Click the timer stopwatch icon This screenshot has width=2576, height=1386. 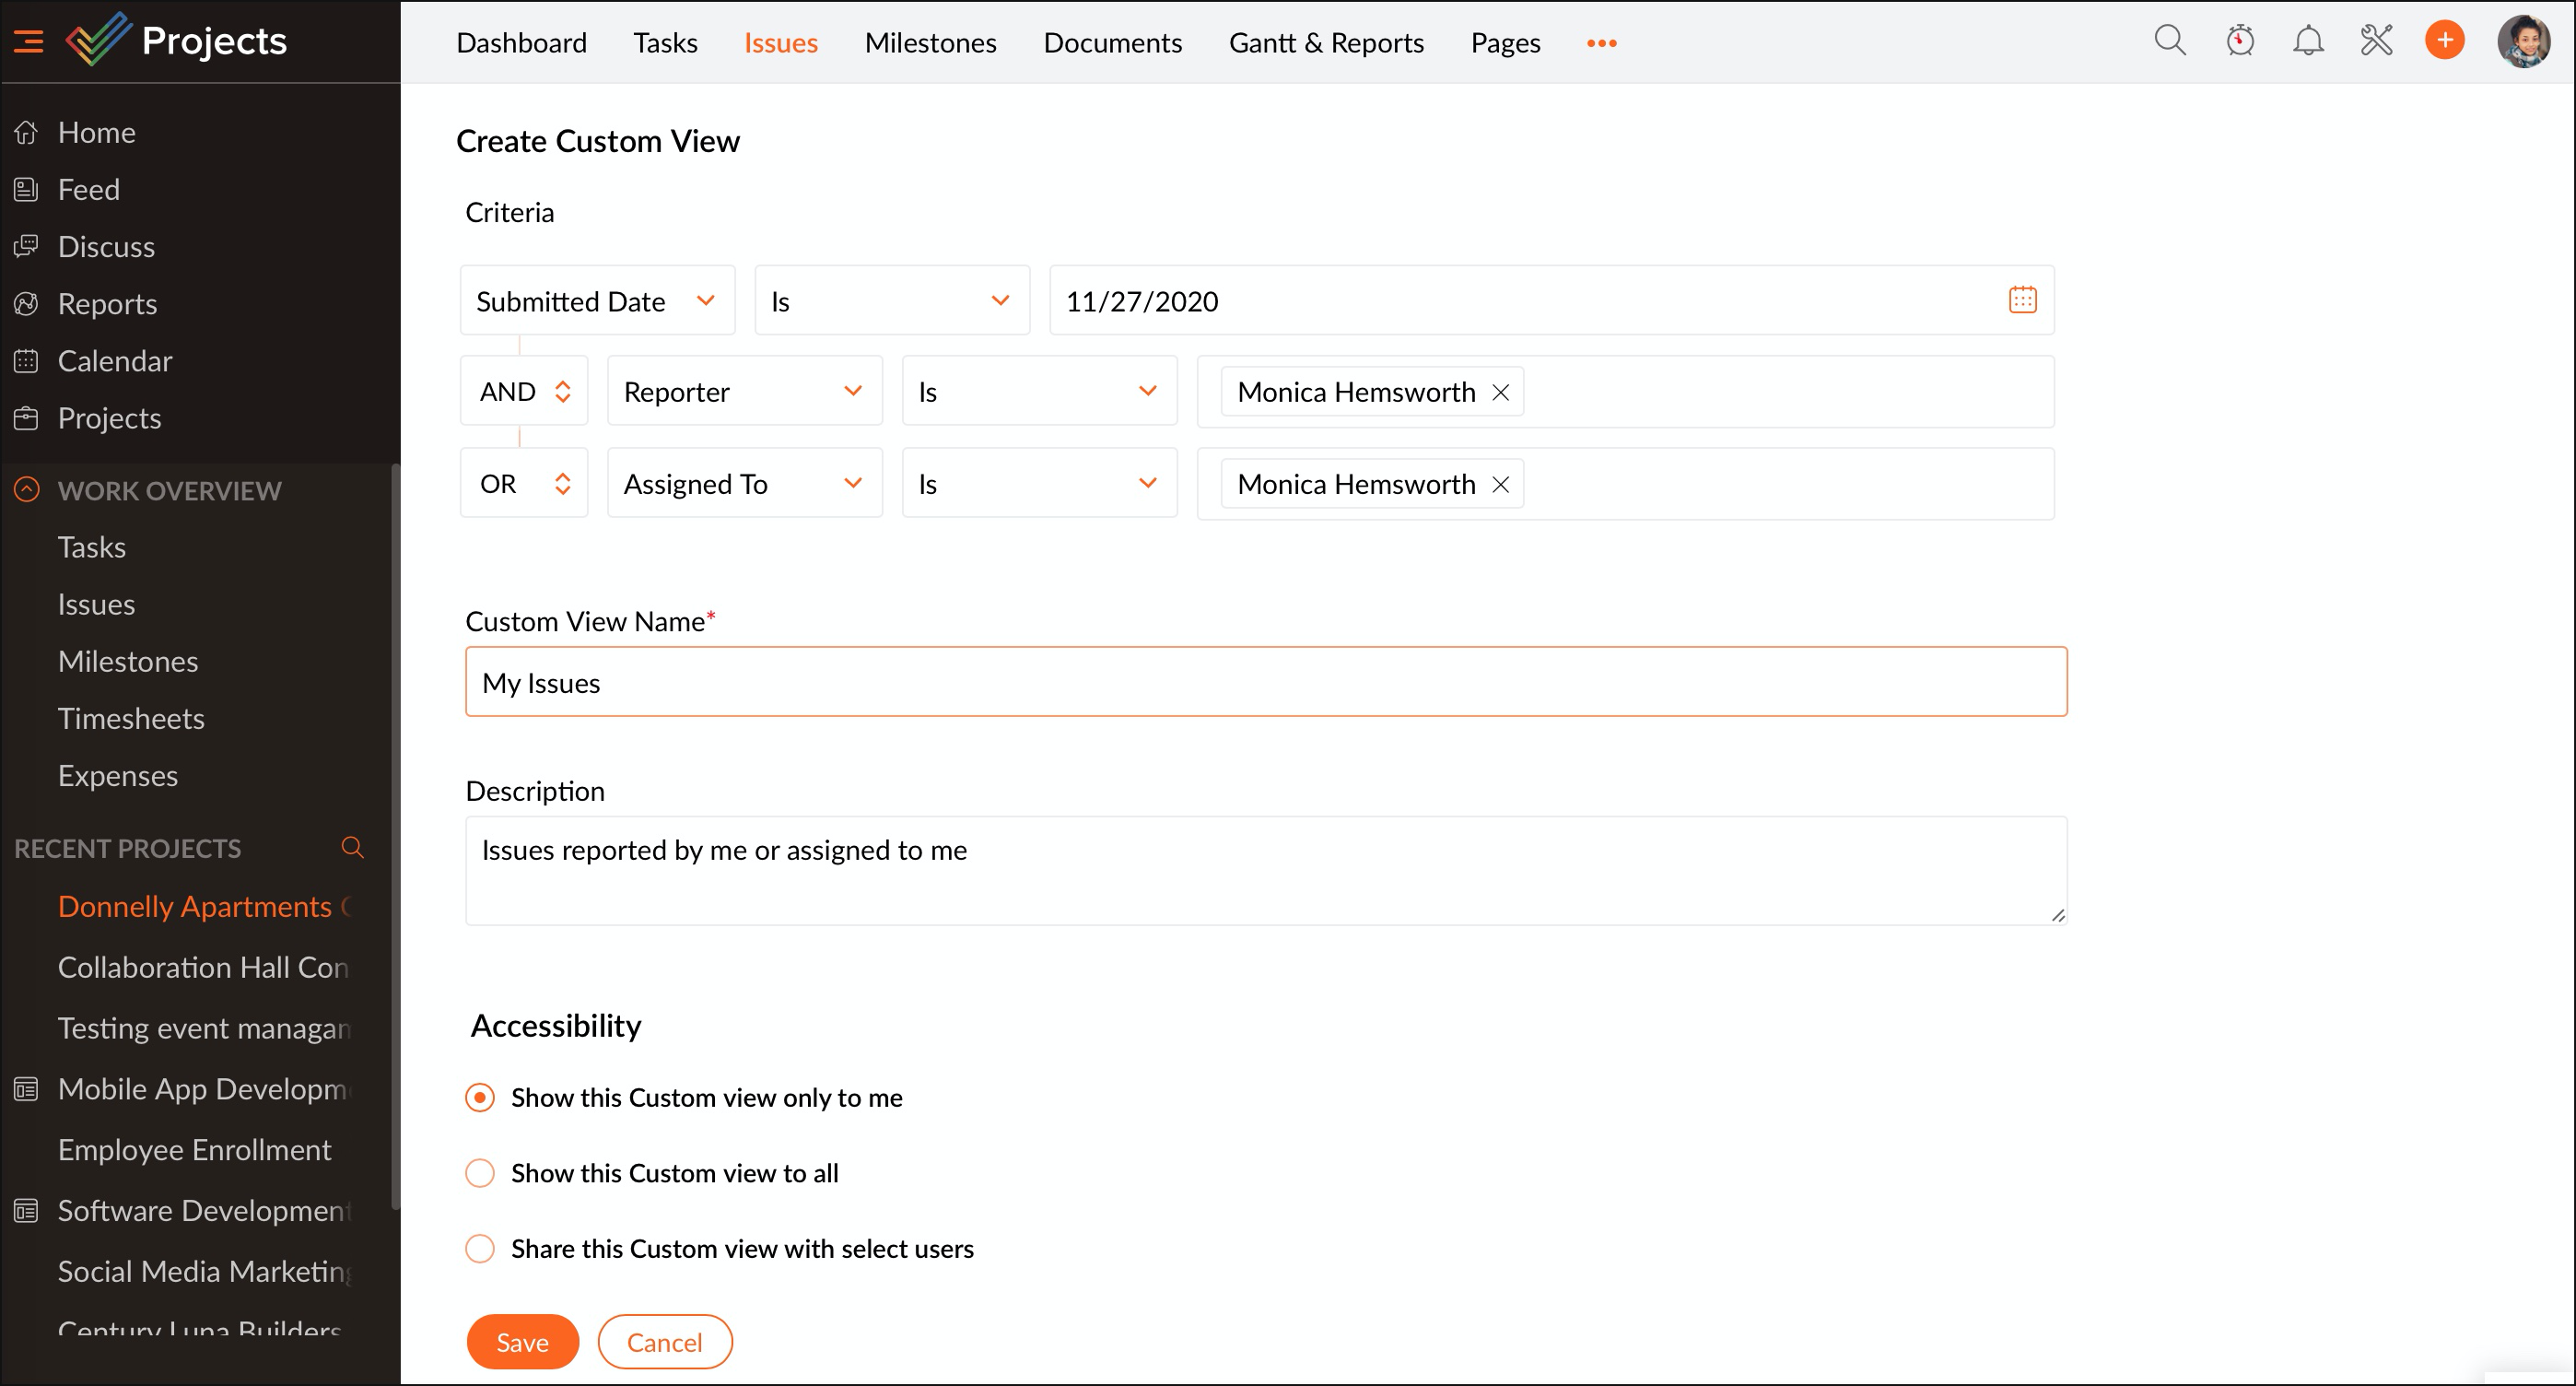pyautogui.click(x=2239, y=41)
